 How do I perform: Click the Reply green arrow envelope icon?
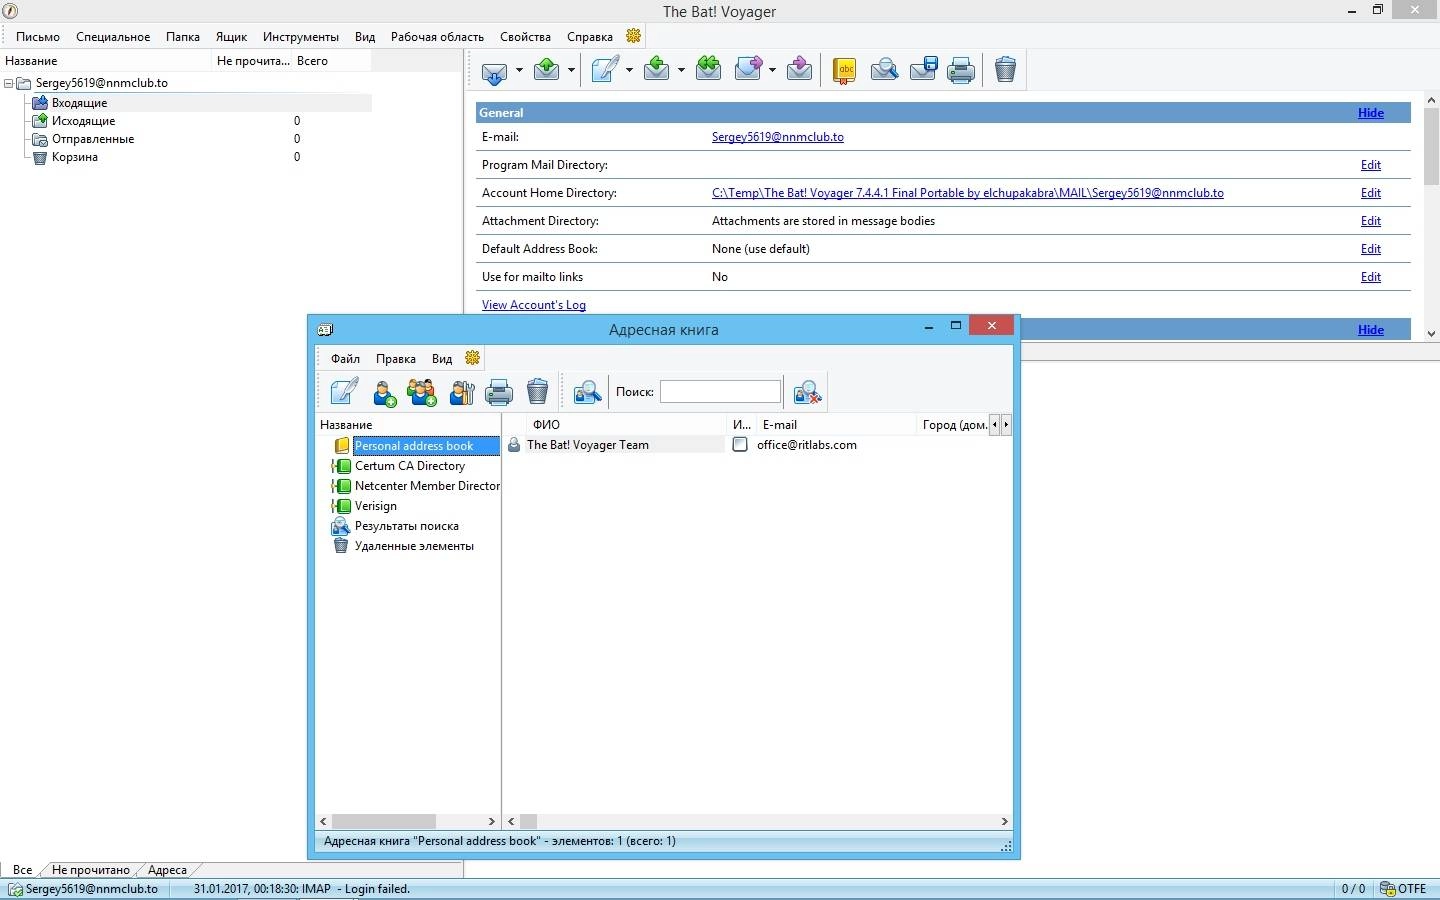(657, 69)
